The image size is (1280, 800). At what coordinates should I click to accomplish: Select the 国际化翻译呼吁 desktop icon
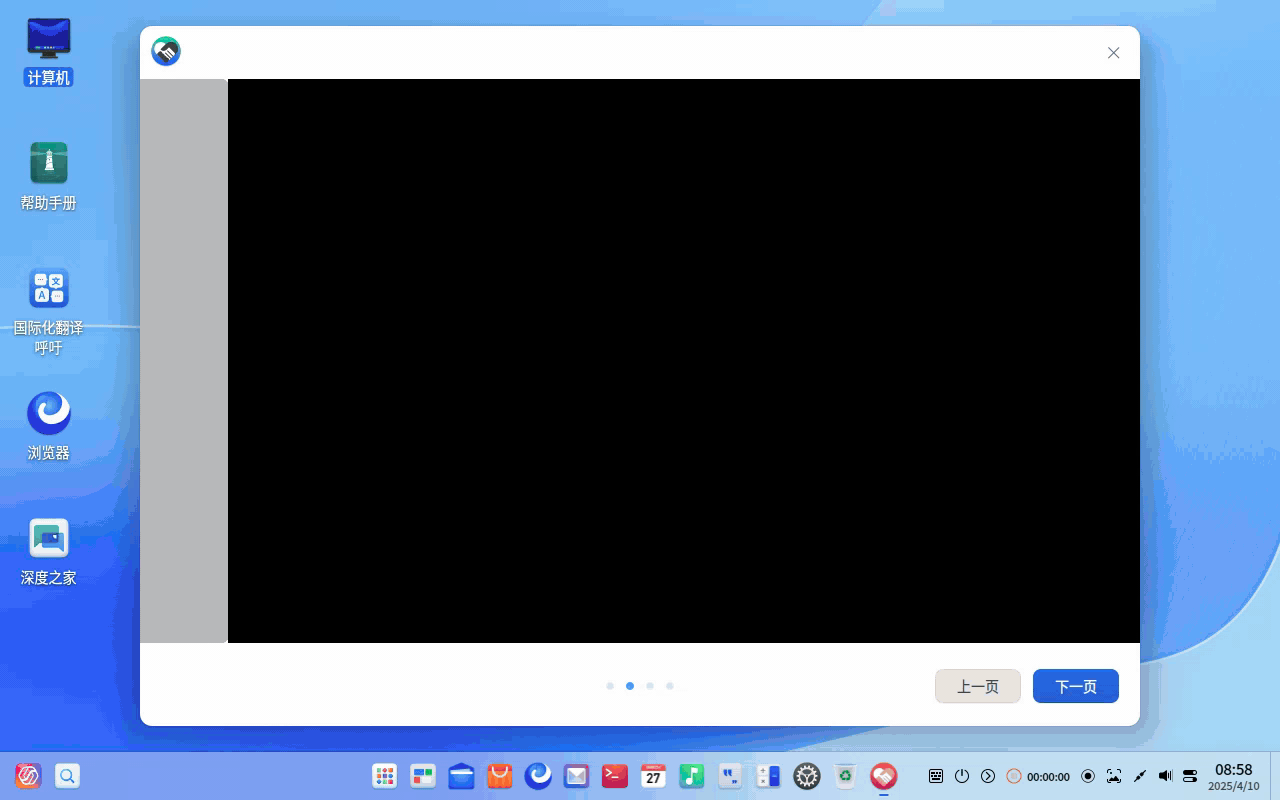(49, 311)
